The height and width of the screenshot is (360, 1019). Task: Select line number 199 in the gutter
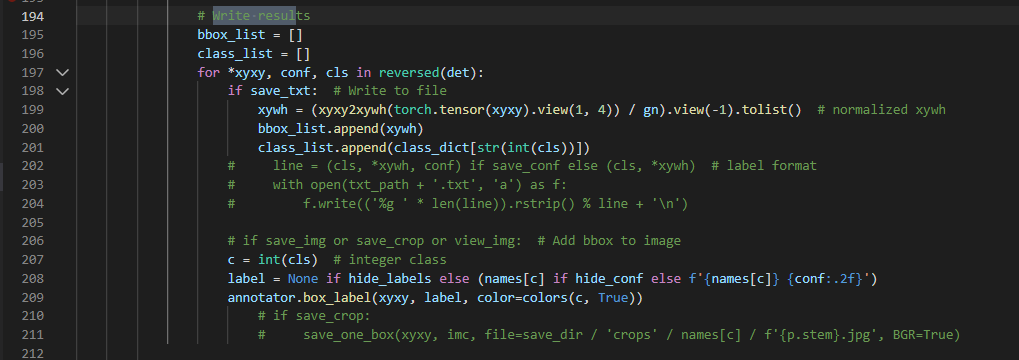point(32,110)
